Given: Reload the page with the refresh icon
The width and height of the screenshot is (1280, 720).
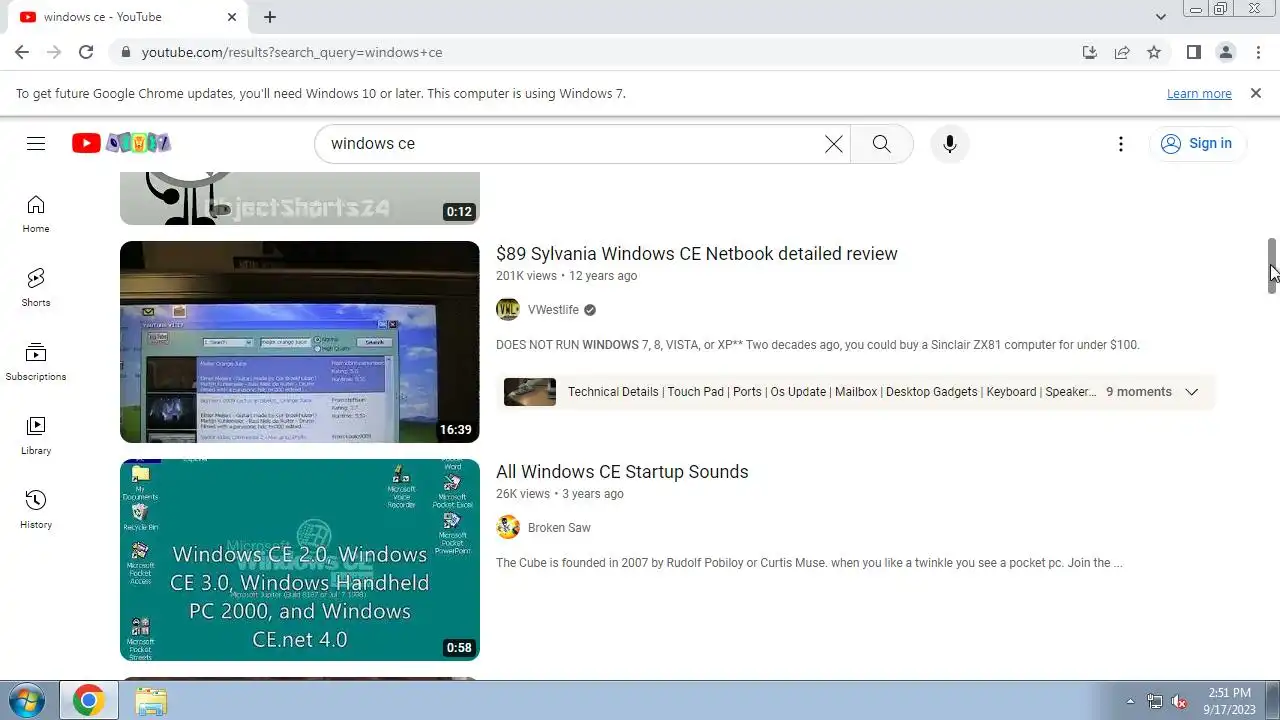Looking at the screenshot, I should click(x=86, y=52).
